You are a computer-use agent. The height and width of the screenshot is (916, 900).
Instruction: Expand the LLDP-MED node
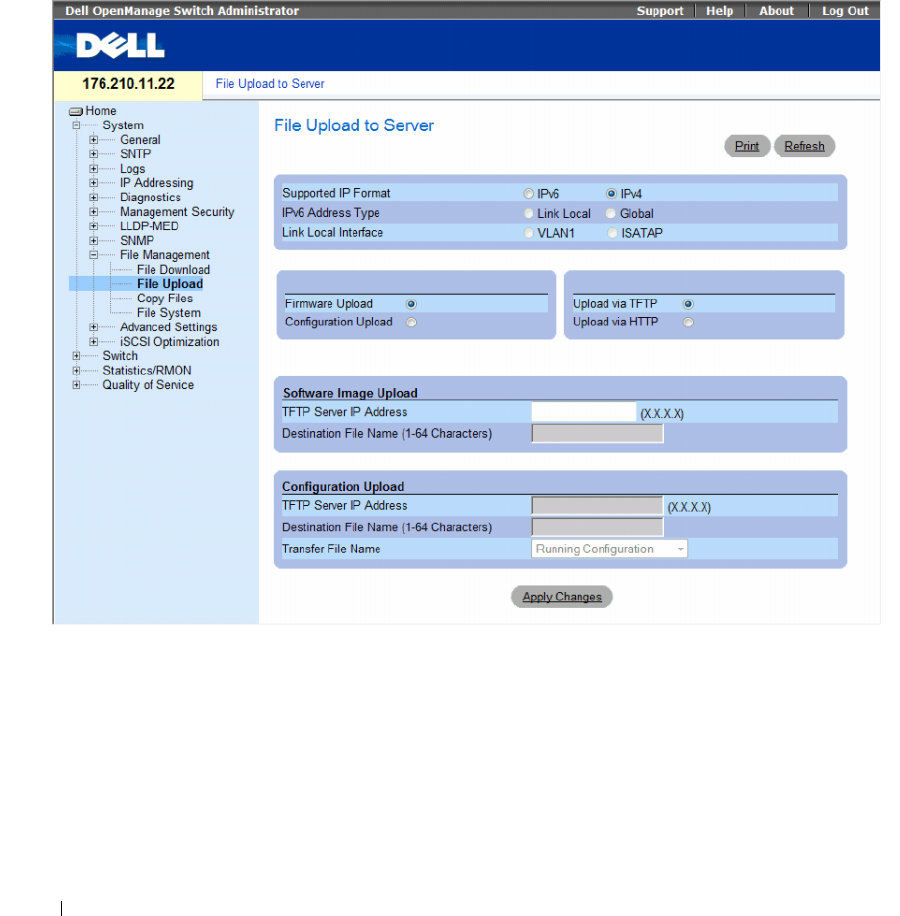(93, 226)
